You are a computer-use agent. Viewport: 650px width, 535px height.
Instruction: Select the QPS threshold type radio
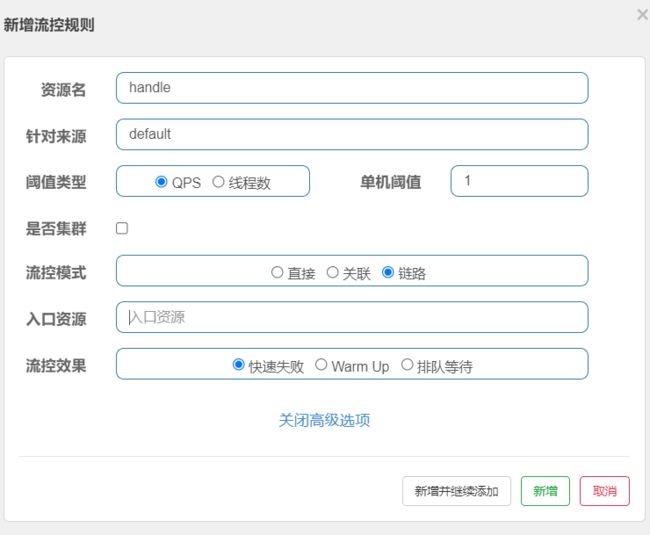tap(161, 182)
